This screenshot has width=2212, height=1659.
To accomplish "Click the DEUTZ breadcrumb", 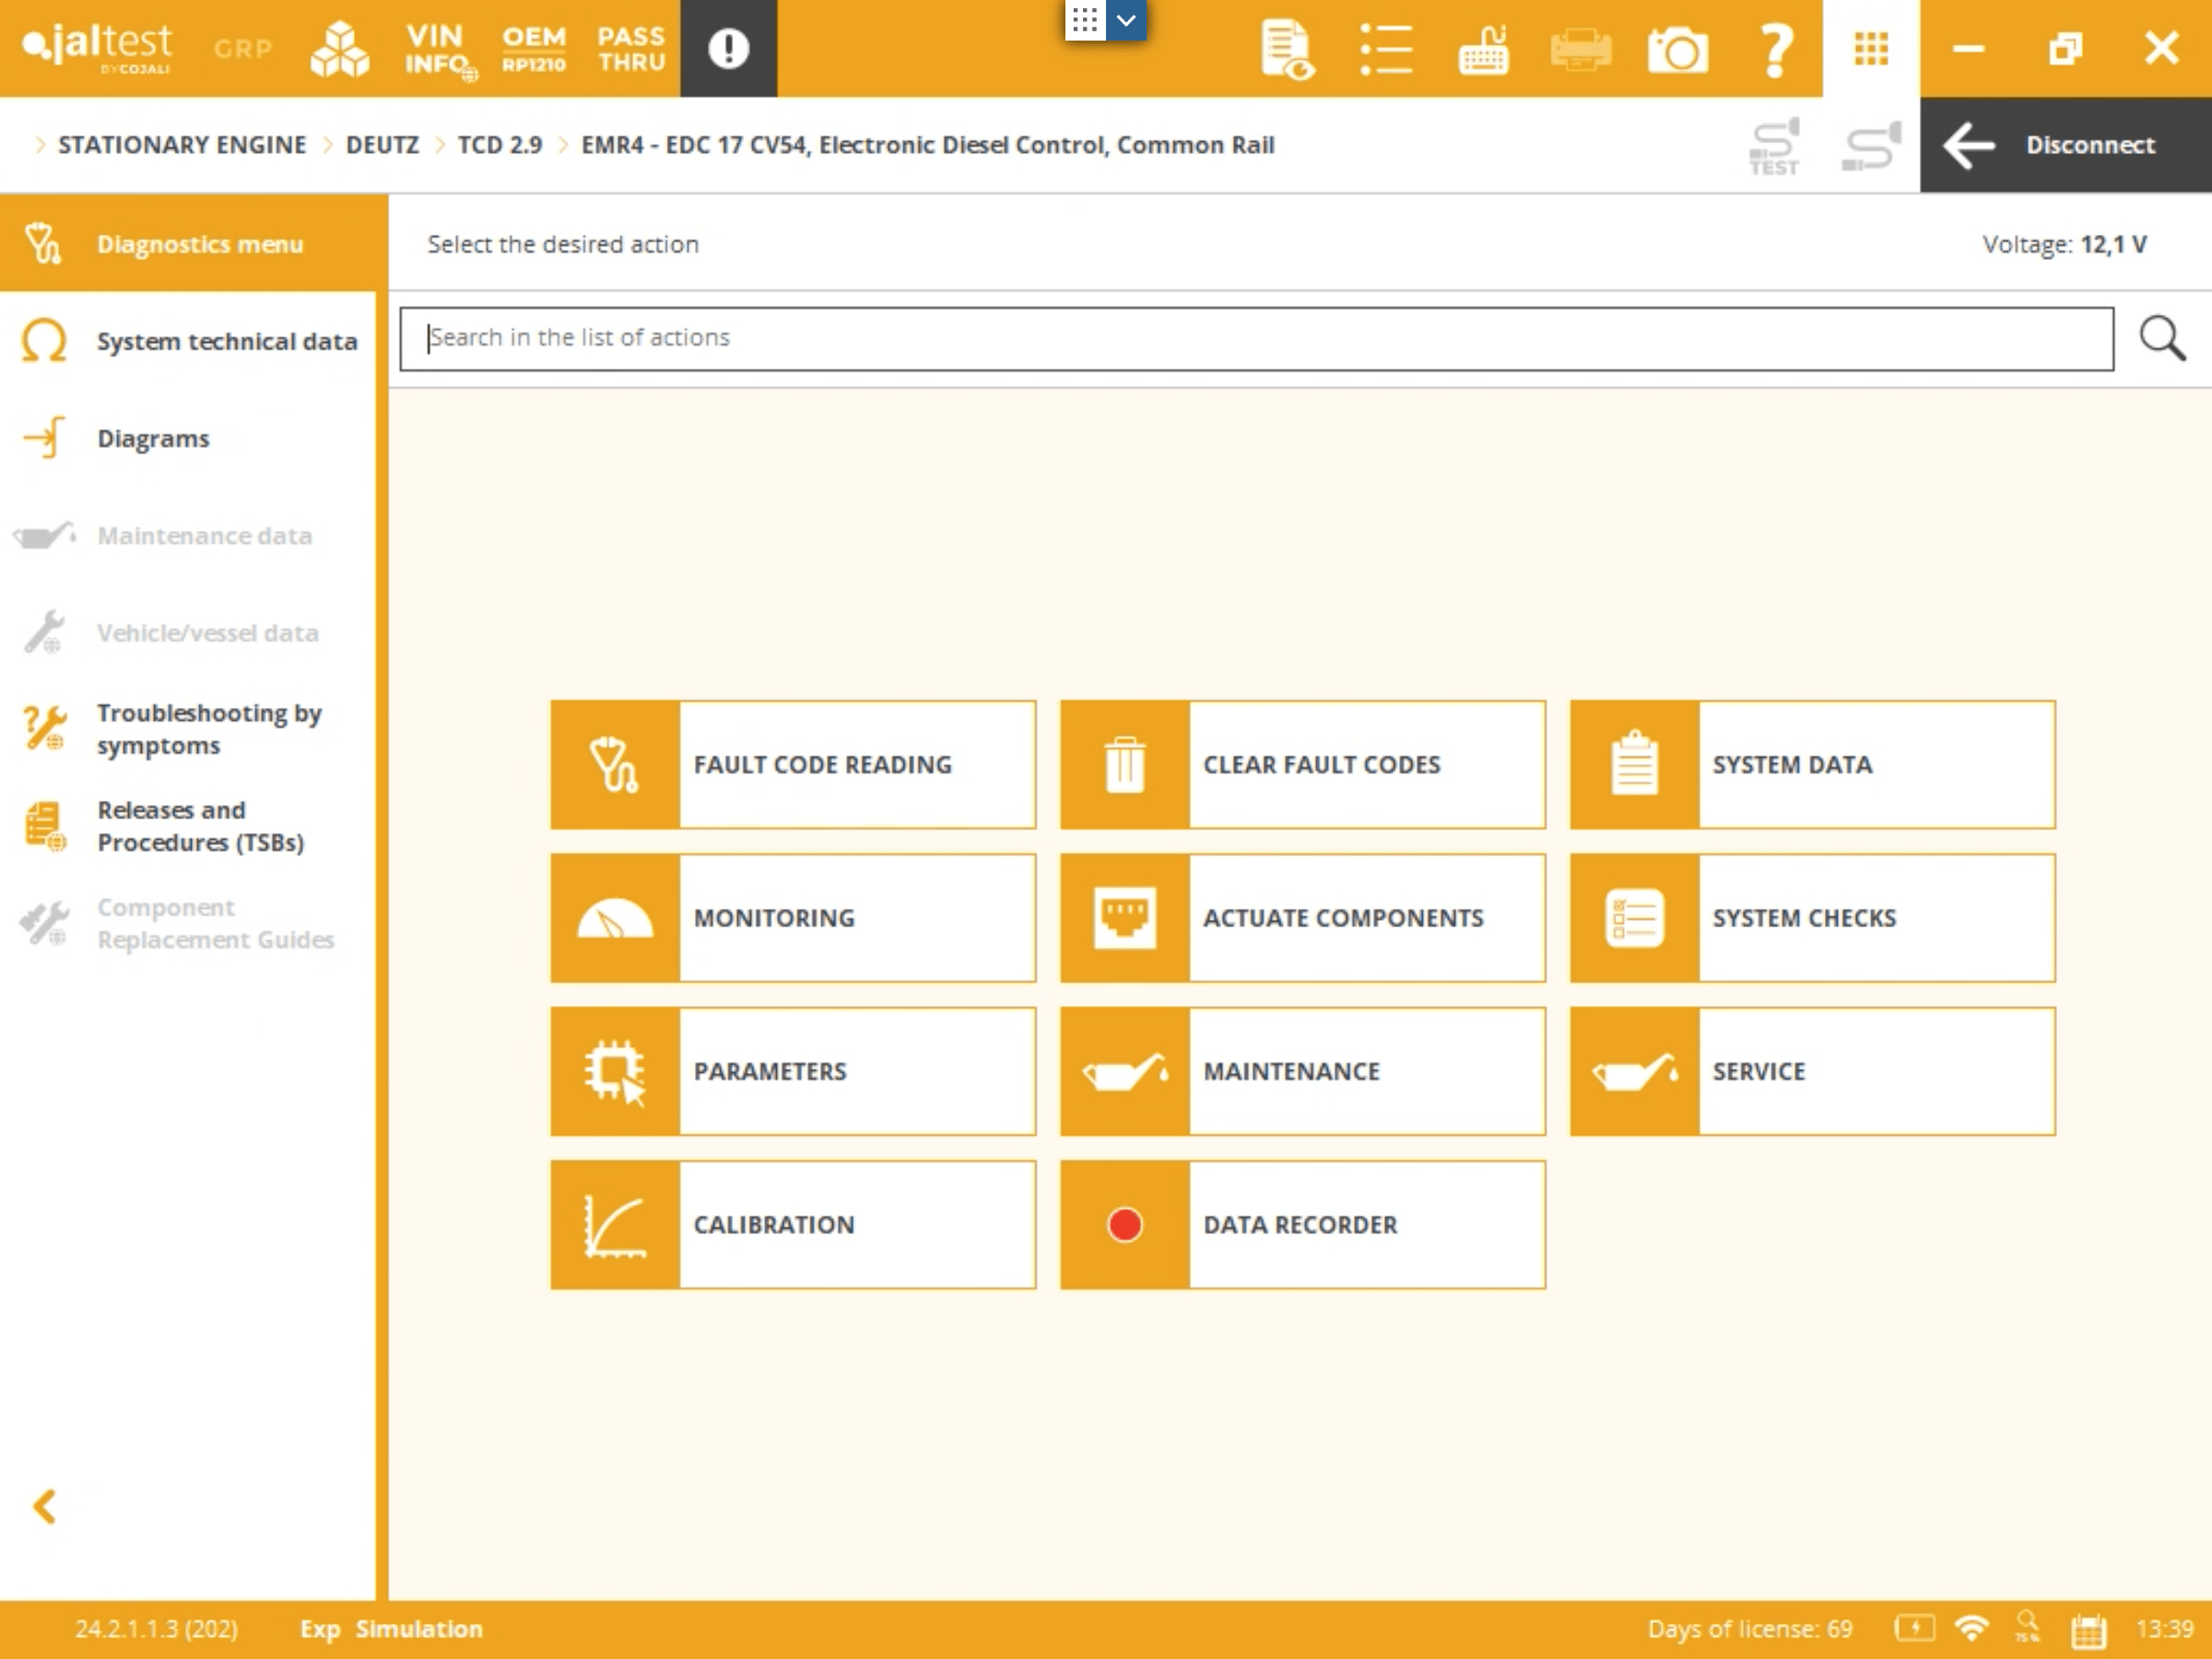I will click(x=382, y=145).
